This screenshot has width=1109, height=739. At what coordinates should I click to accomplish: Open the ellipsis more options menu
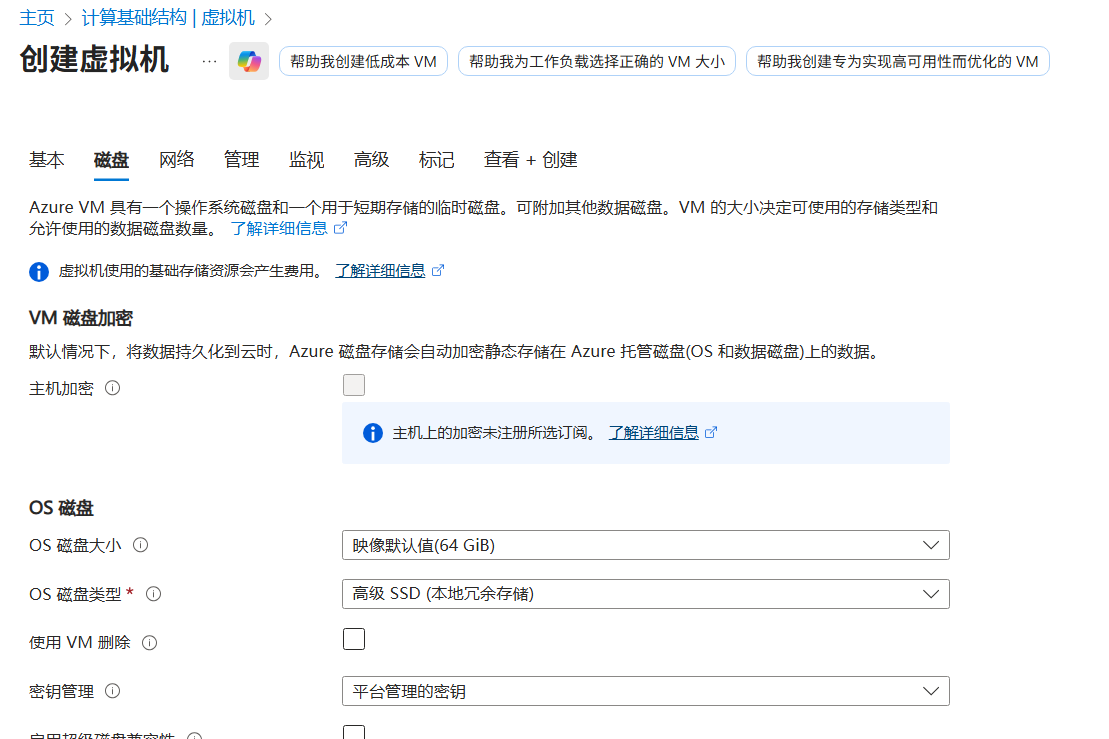[x=209, y=61]
